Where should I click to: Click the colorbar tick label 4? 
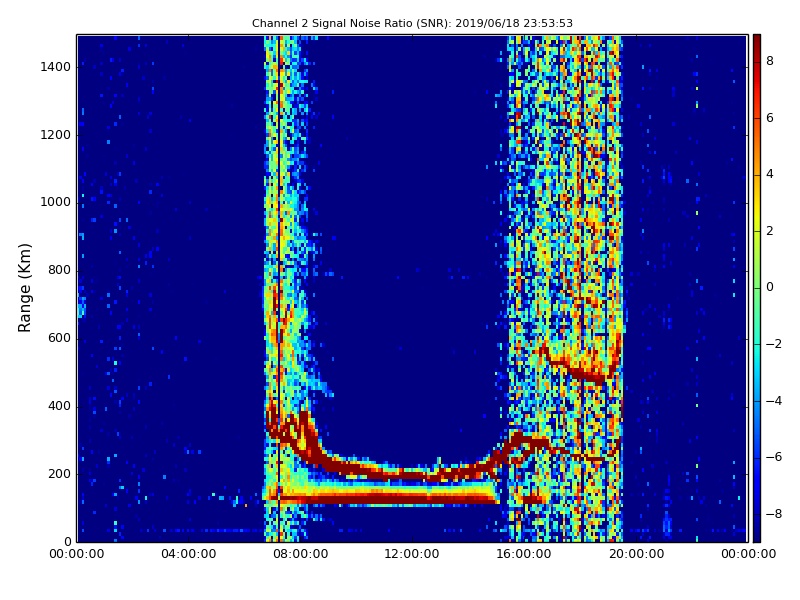click(x=770, y=174)
